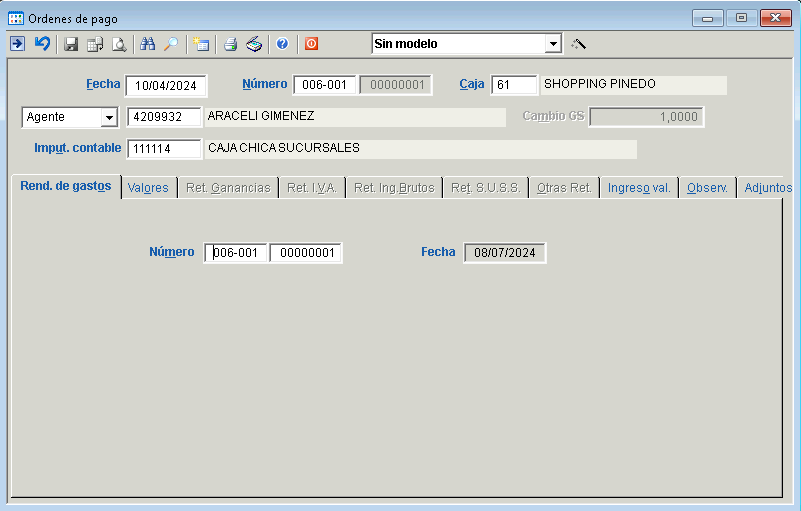Click the Caja field containing 61

click(514, 86)
